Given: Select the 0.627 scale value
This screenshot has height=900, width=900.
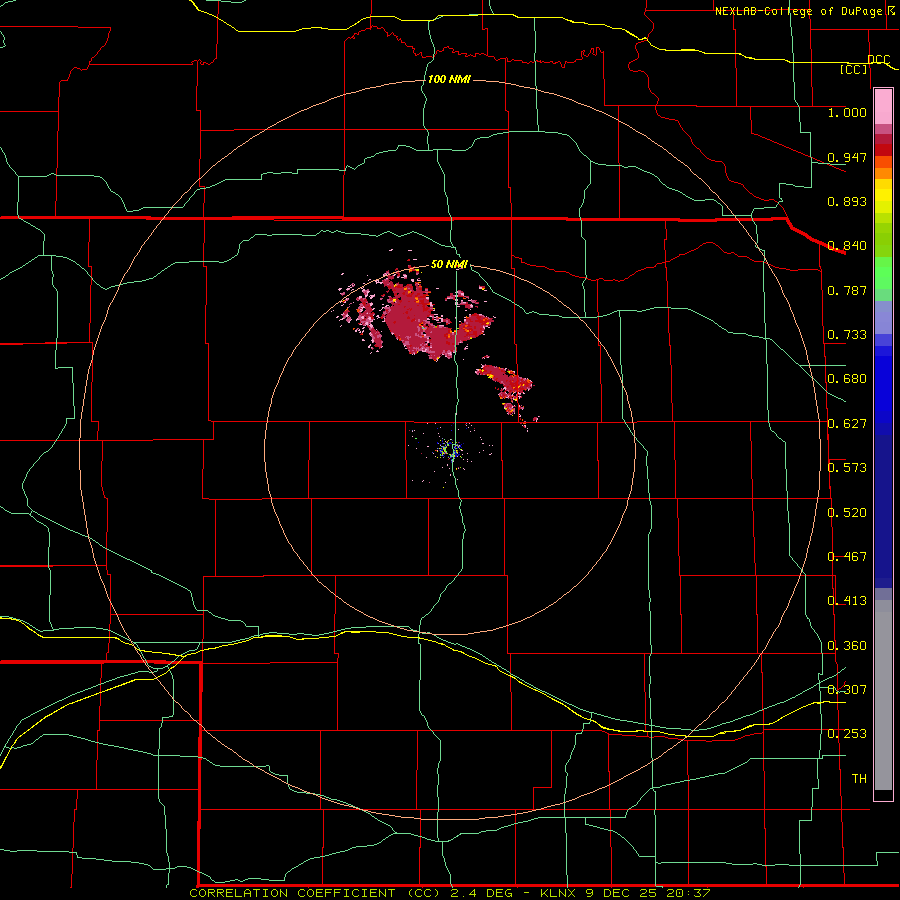Looking at the screenshot, I should click(x=847, y=424).
